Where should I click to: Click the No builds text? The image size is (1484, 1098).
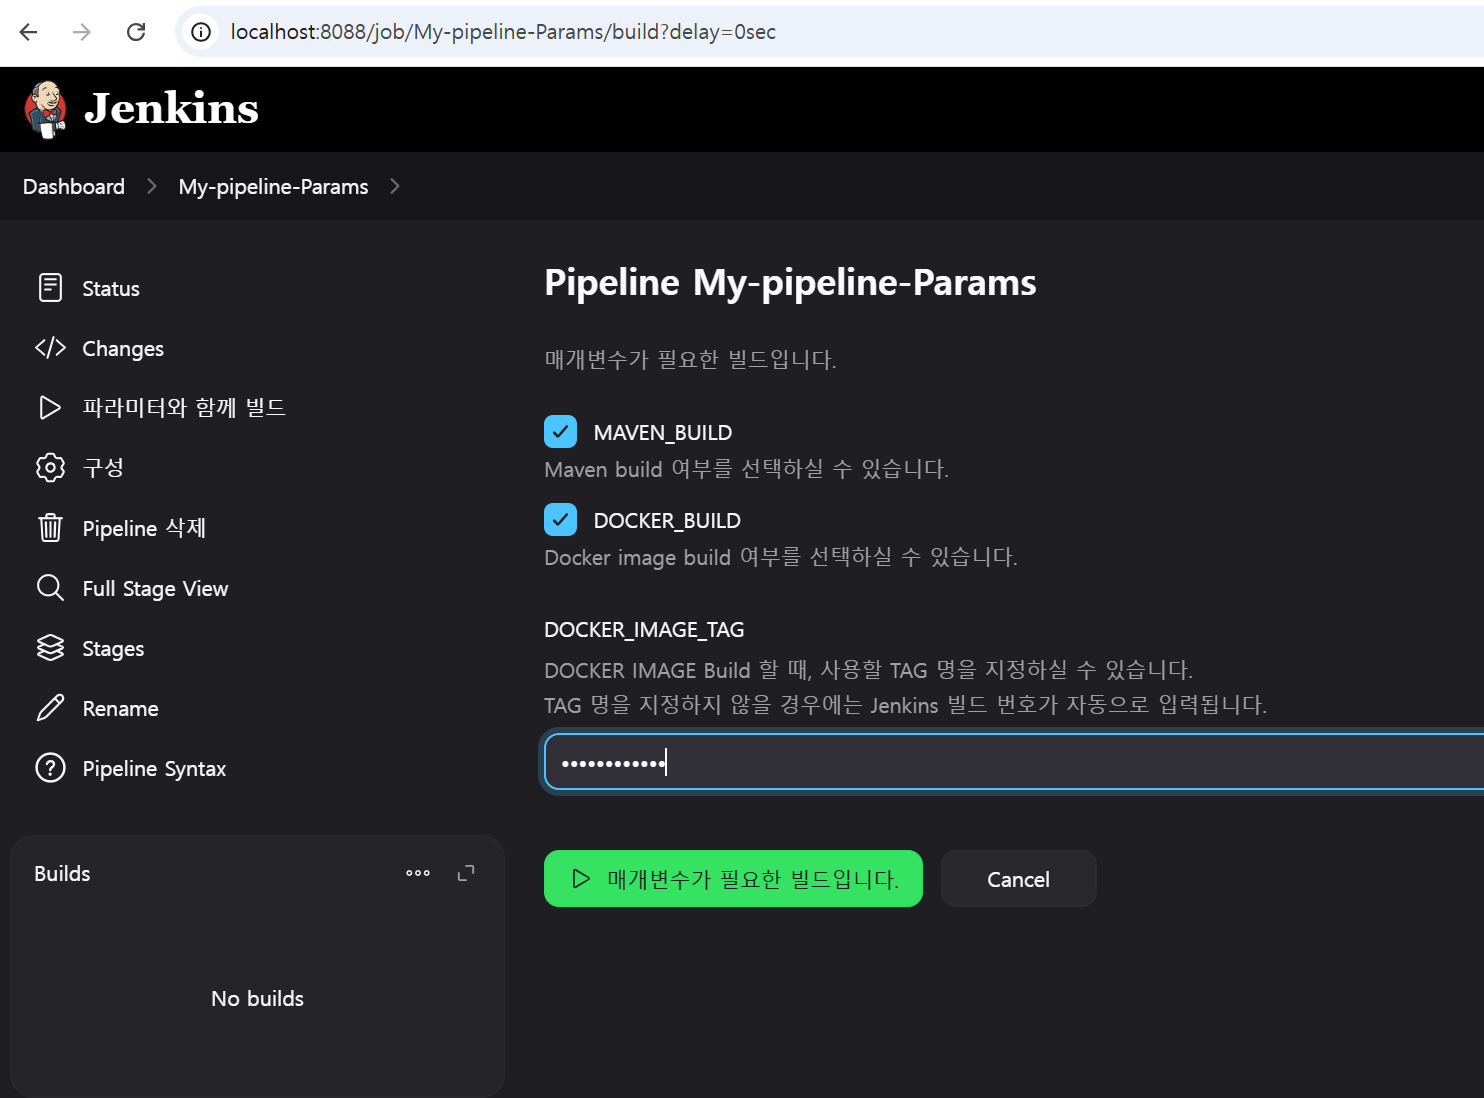click(x=257, y=999)
